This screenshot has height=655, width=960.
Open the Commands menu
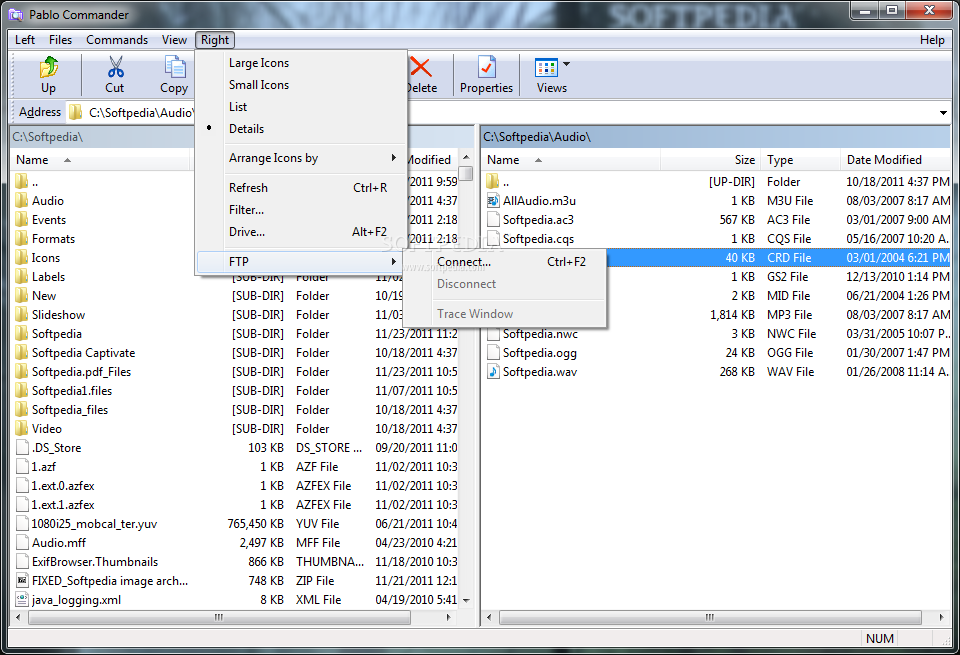tap(117, 40)
